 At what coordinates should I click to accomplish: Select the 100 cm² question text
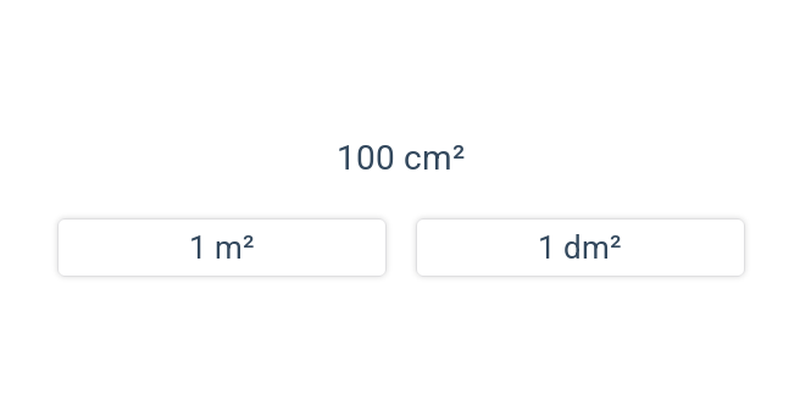click(x=400, y=158)
